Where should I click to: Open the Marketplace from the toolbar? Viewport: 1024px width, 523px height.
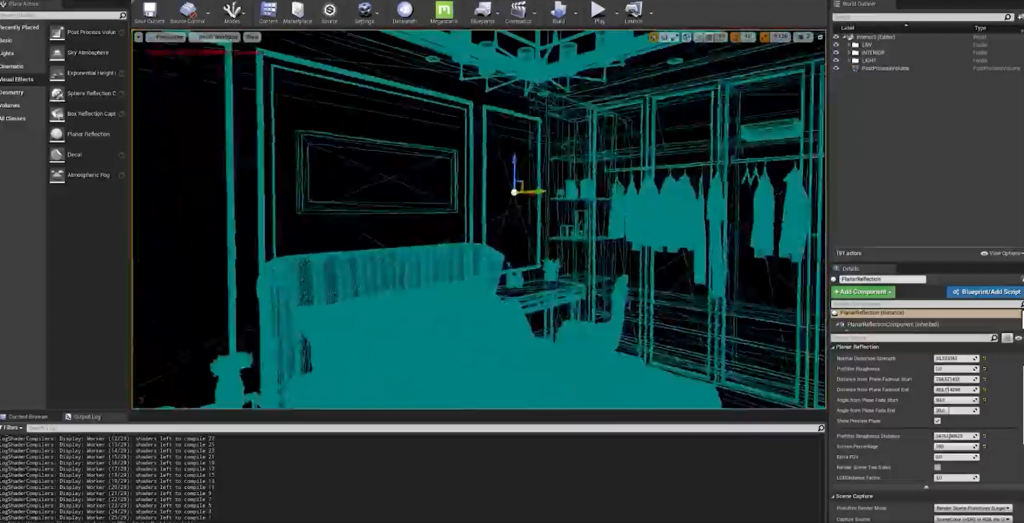pyautogui.click(x=297, y=11)
